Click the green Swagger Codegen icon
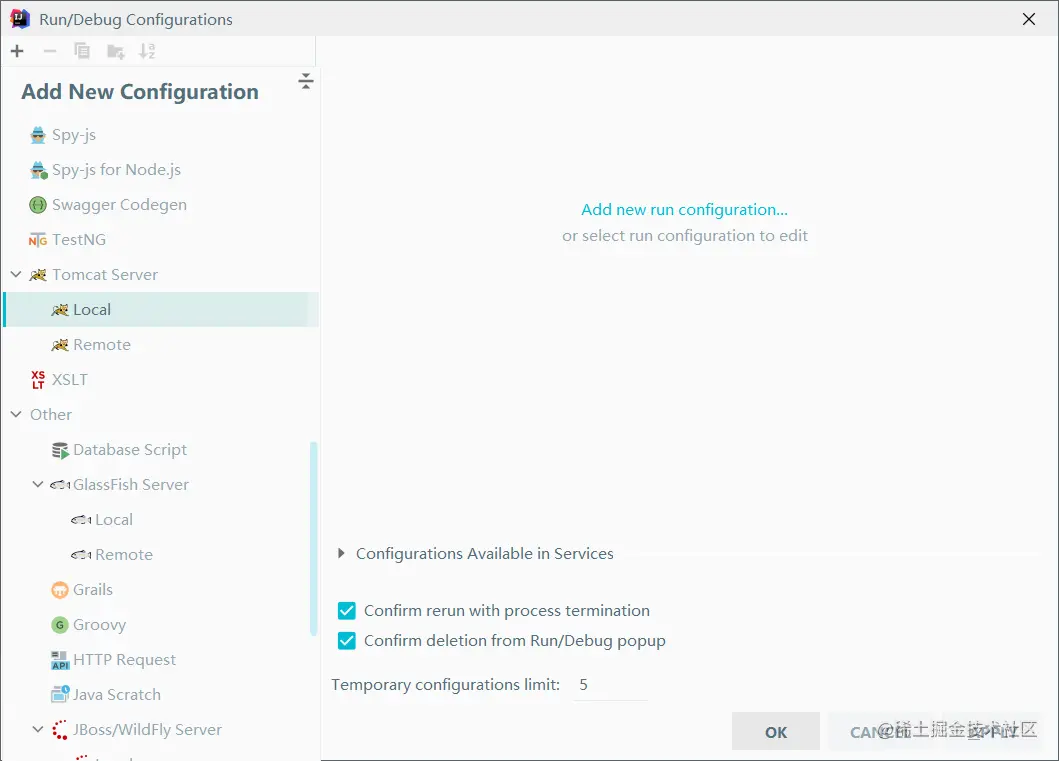The image size is (1059, 761). (x=38, y=205)
